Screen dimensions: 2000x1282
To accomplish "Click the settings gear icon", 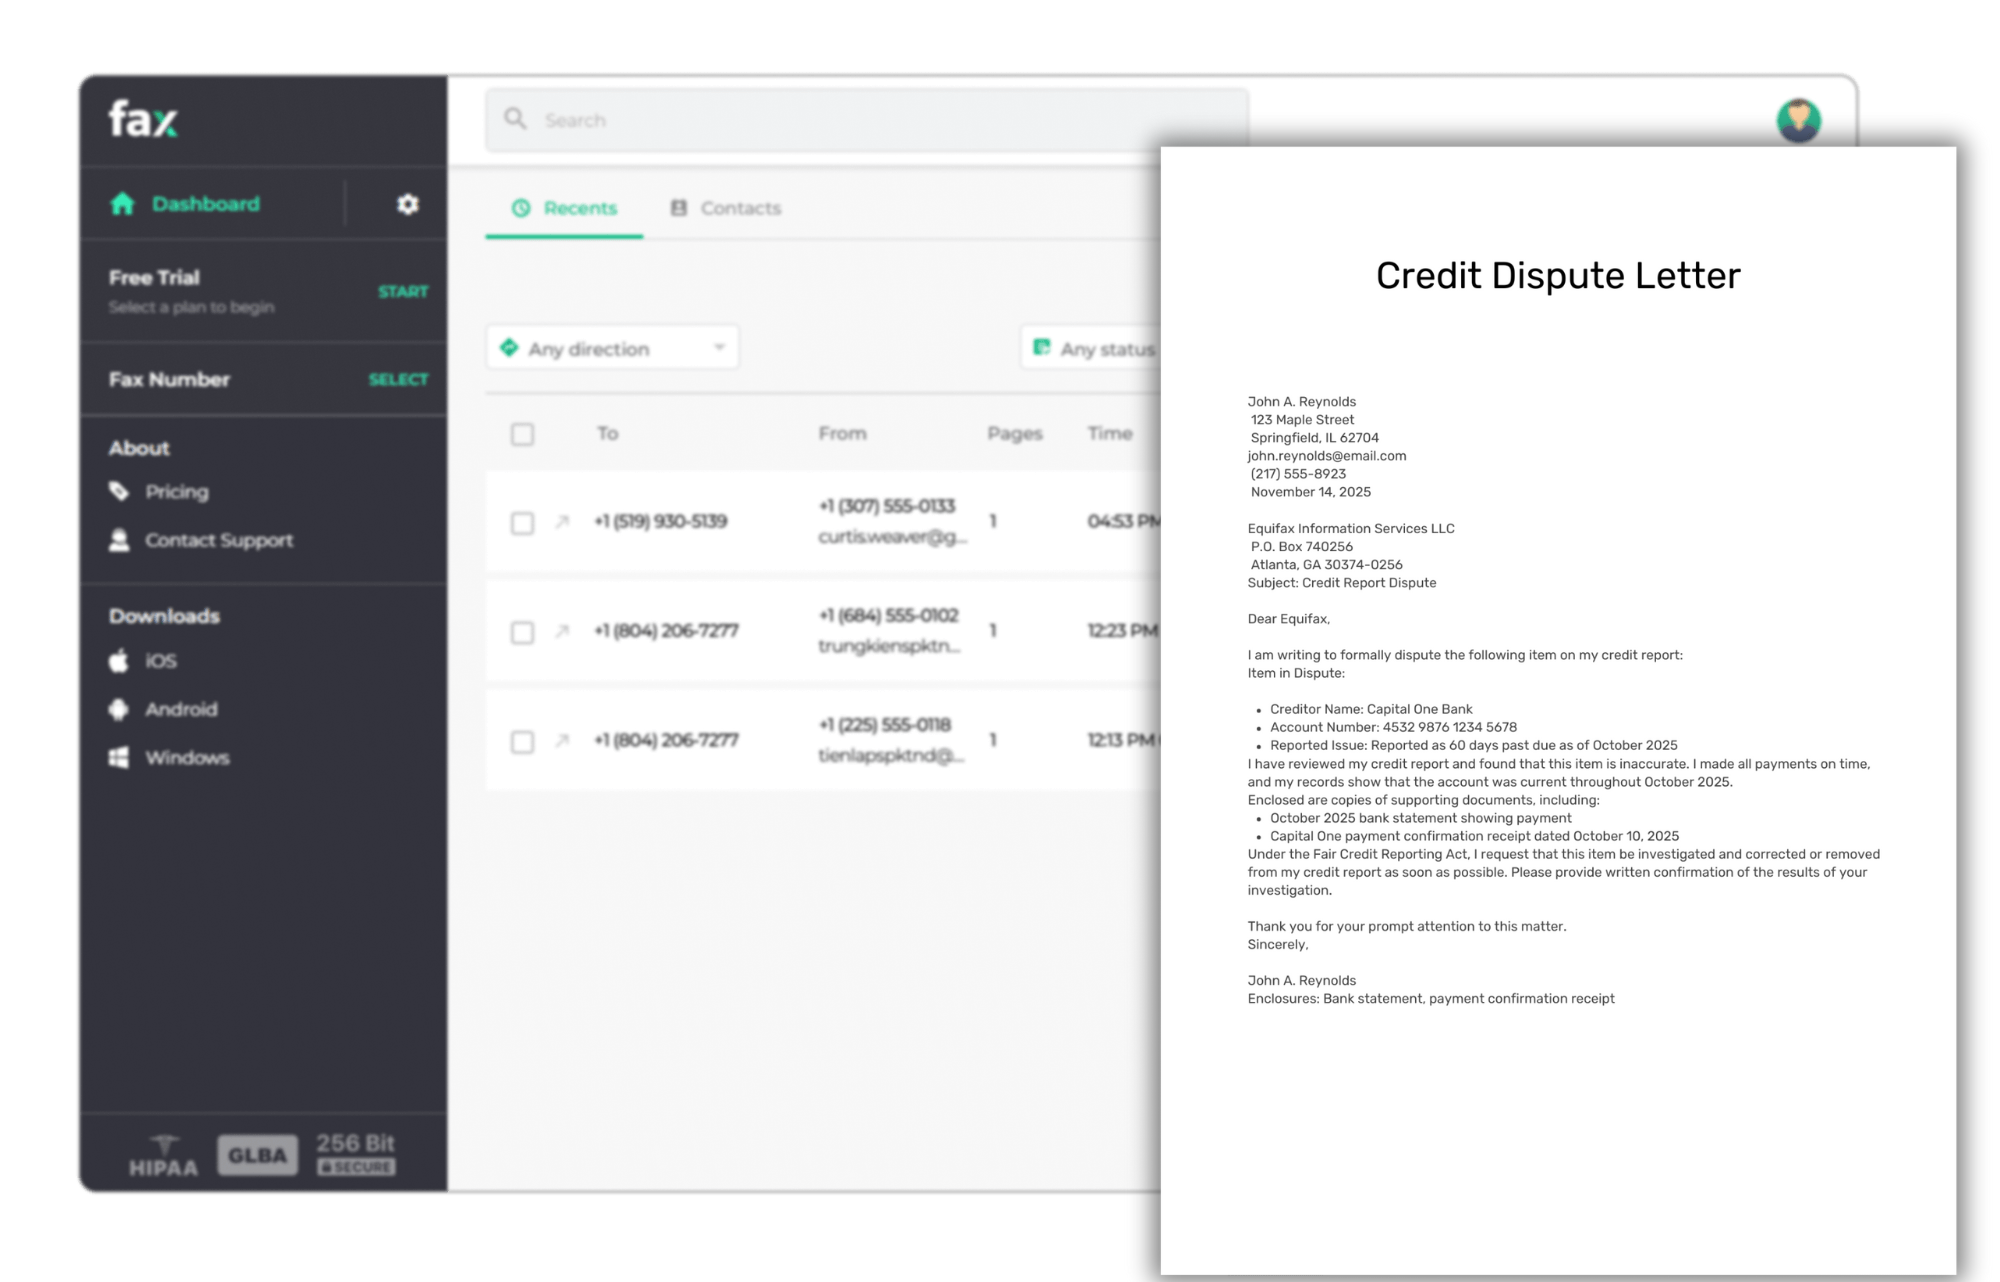I will [407, 204].
